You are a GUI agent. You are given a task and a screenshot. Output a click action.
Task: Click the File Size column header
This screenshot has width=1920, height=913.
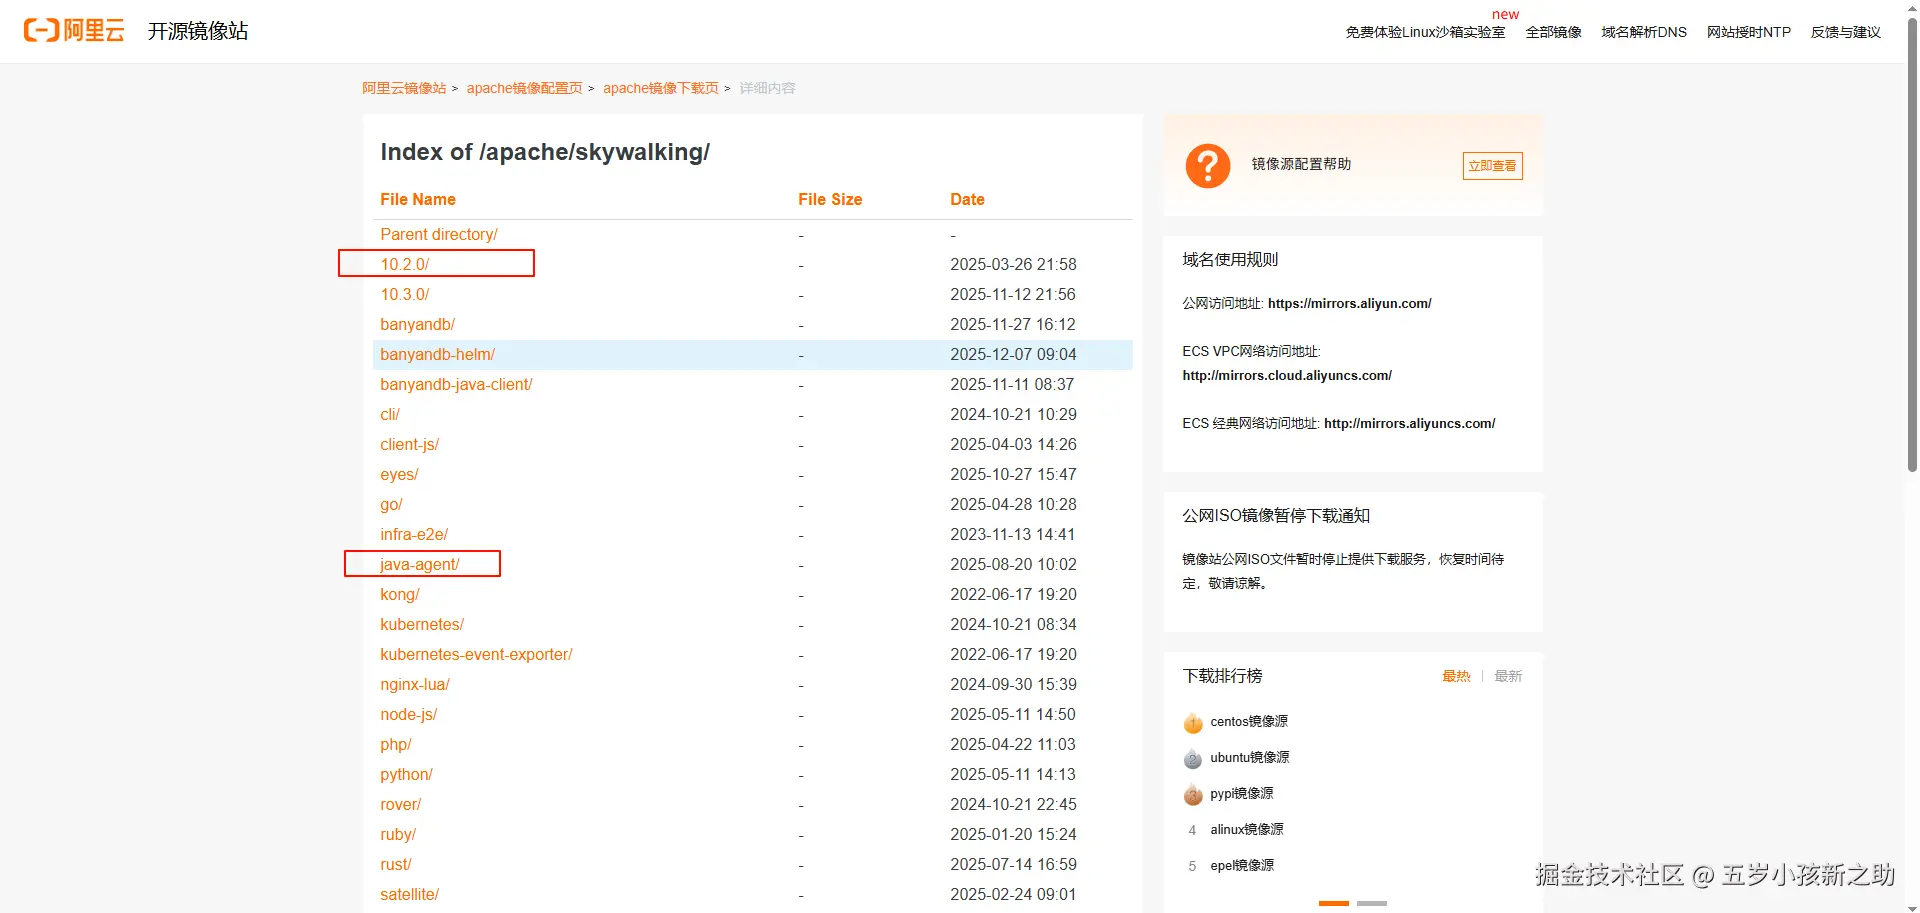pyautogui.click(x=830, y=199)
